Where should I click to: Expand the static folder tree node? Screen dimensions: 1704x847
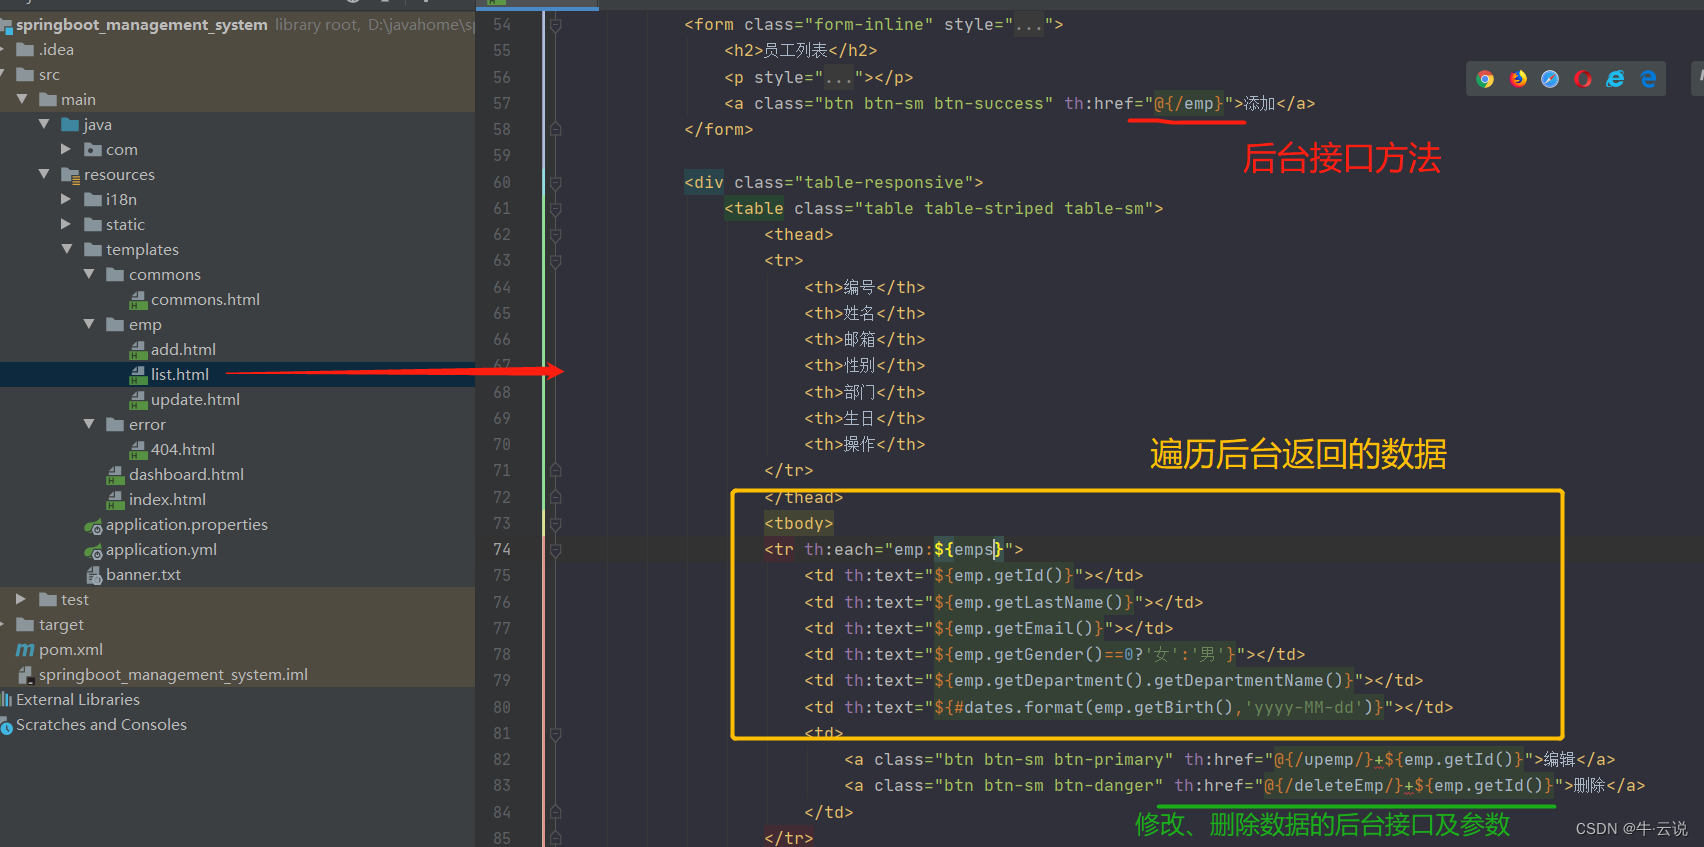(x=66, y=224)
